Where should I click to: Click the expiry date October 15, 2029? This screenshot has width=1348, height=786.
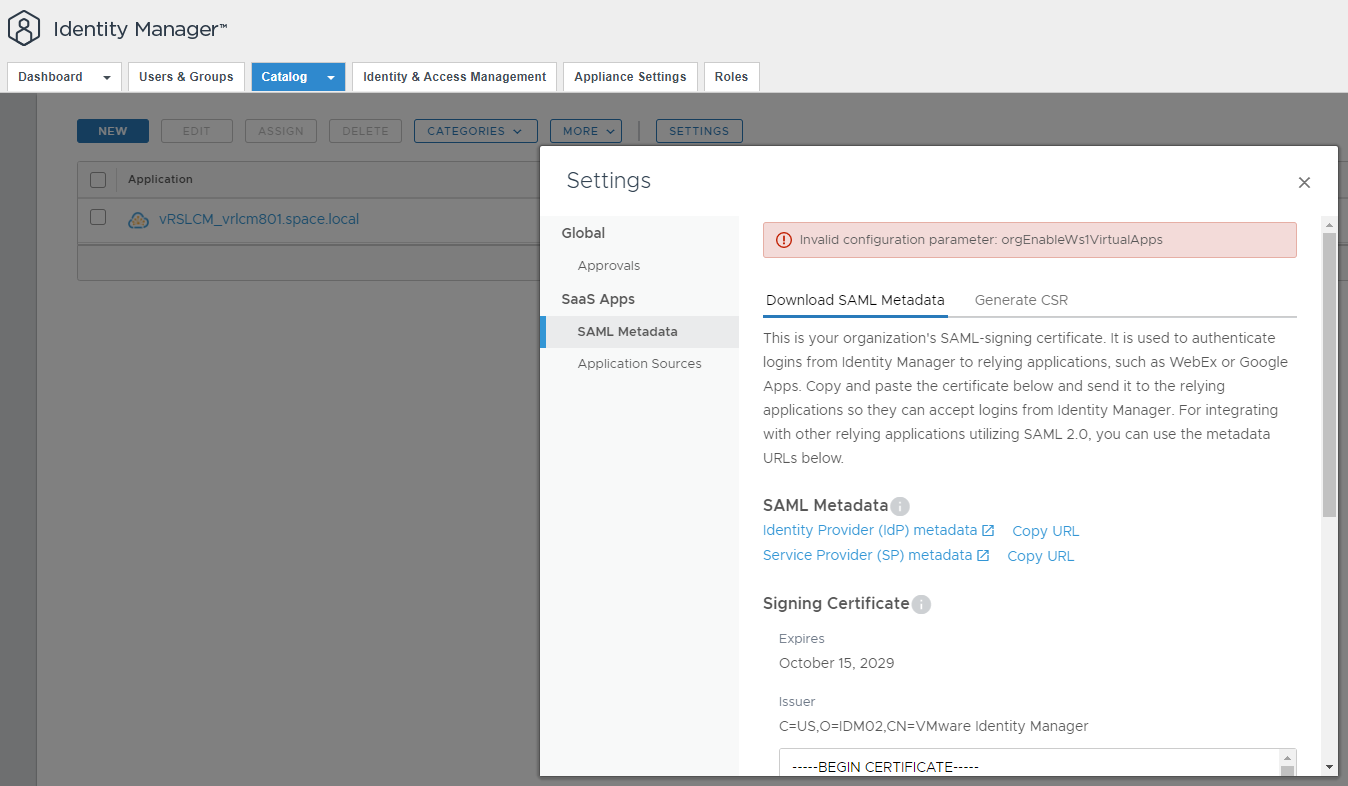837,663
